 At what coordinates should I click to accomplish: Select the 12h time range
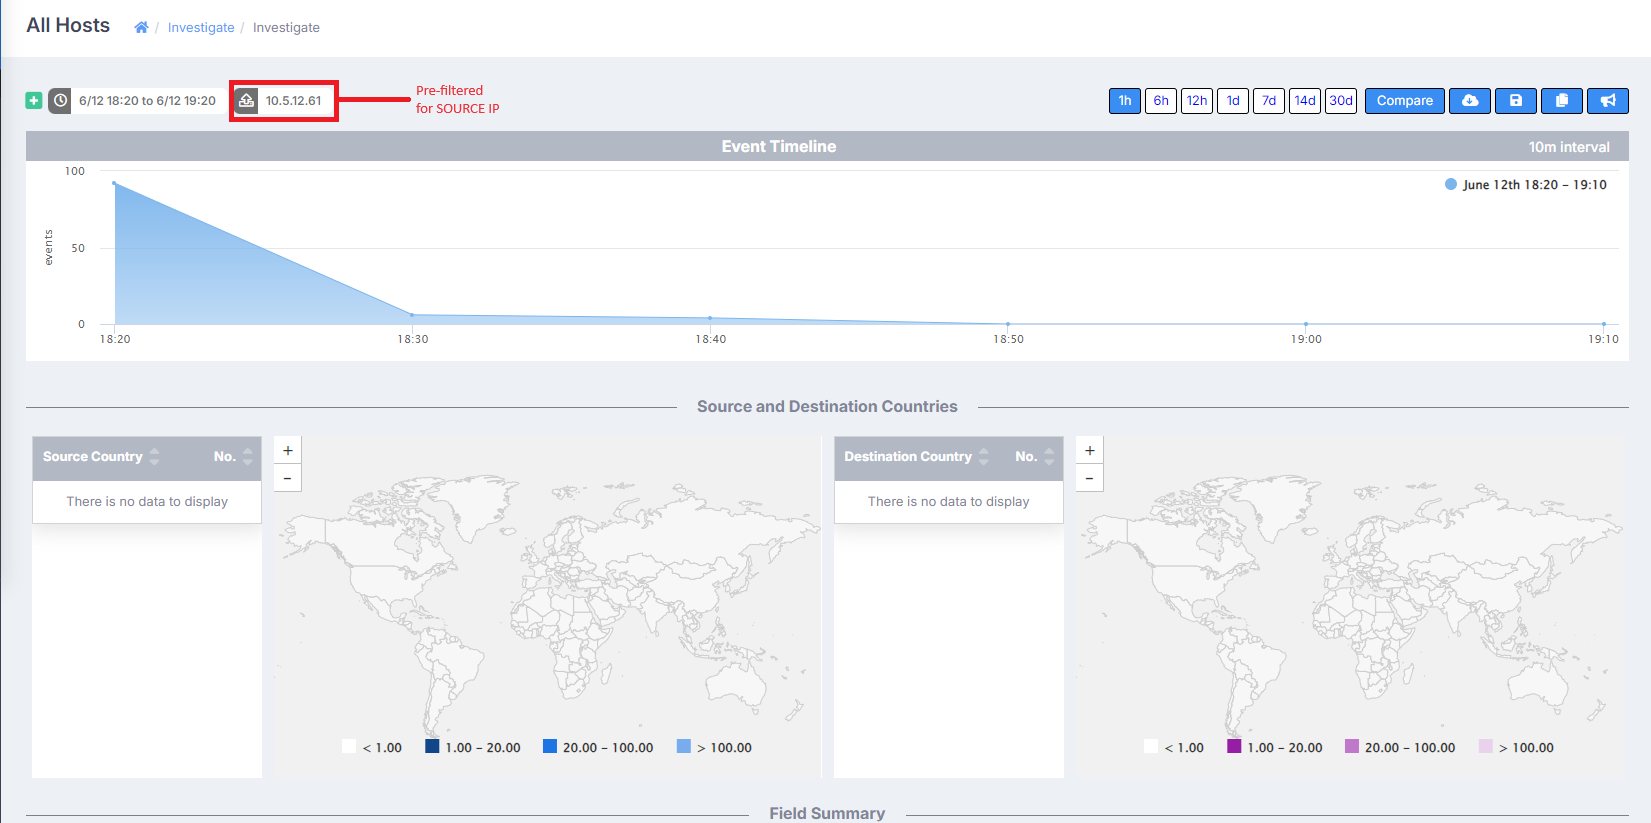pos(1197,100)
